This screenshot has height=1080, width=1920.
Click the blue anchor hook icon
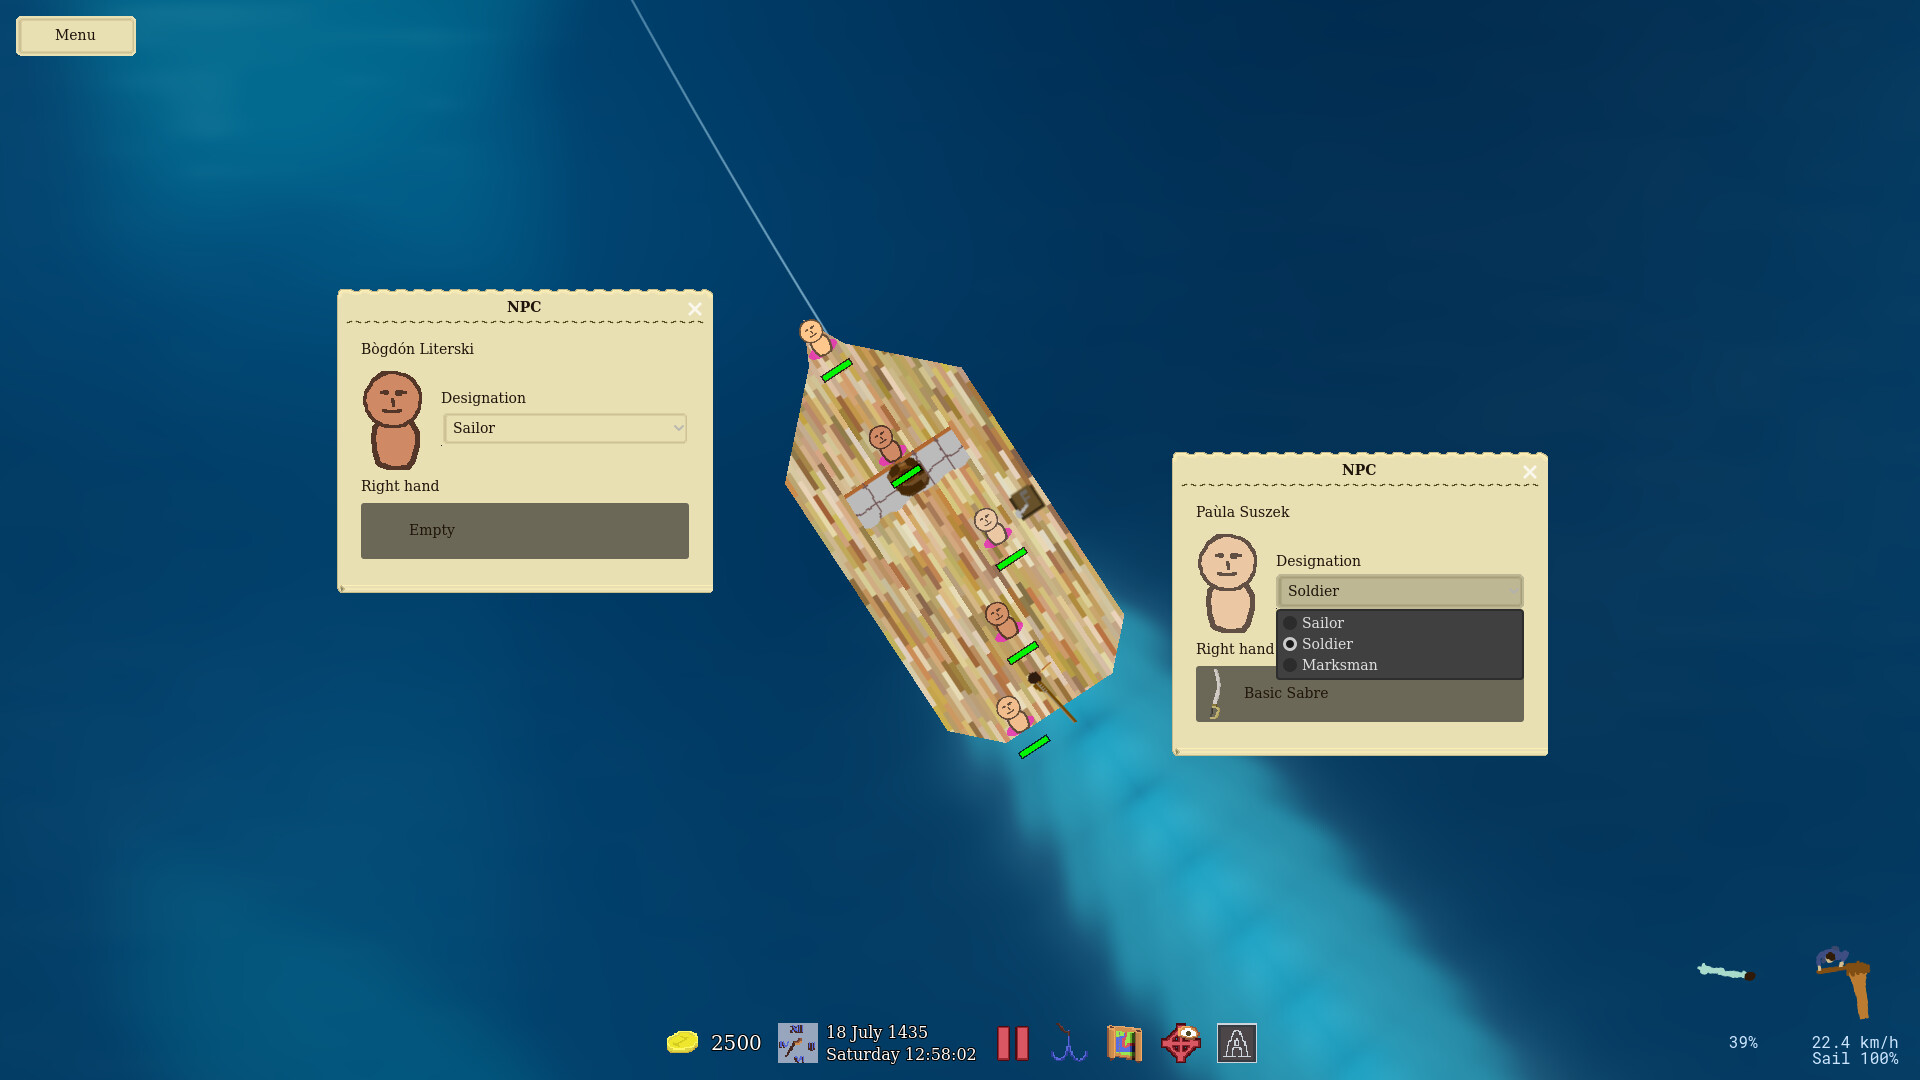(1068, 1043)
